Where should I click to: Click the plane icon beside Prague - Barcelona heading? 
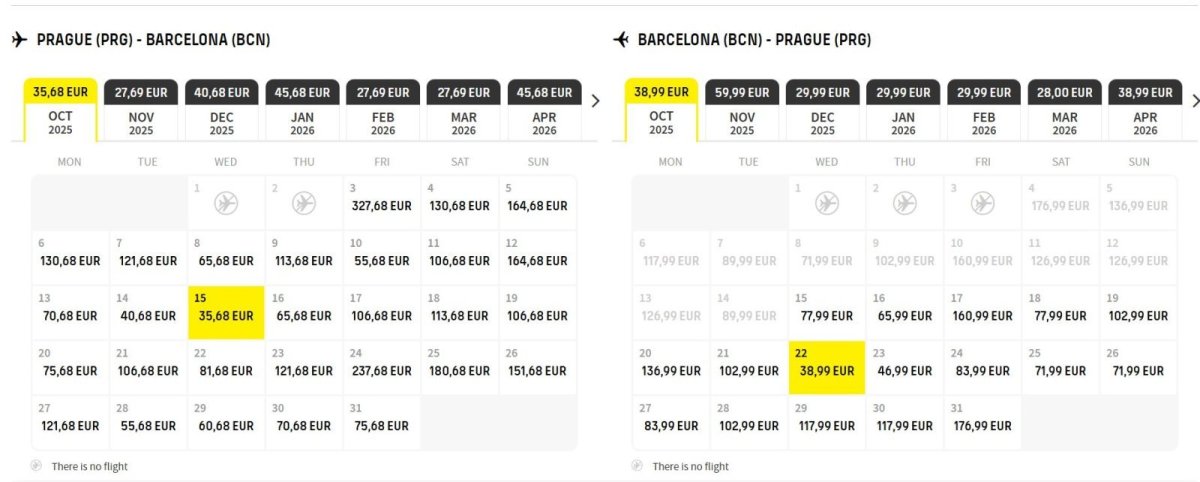click(19, 40)
